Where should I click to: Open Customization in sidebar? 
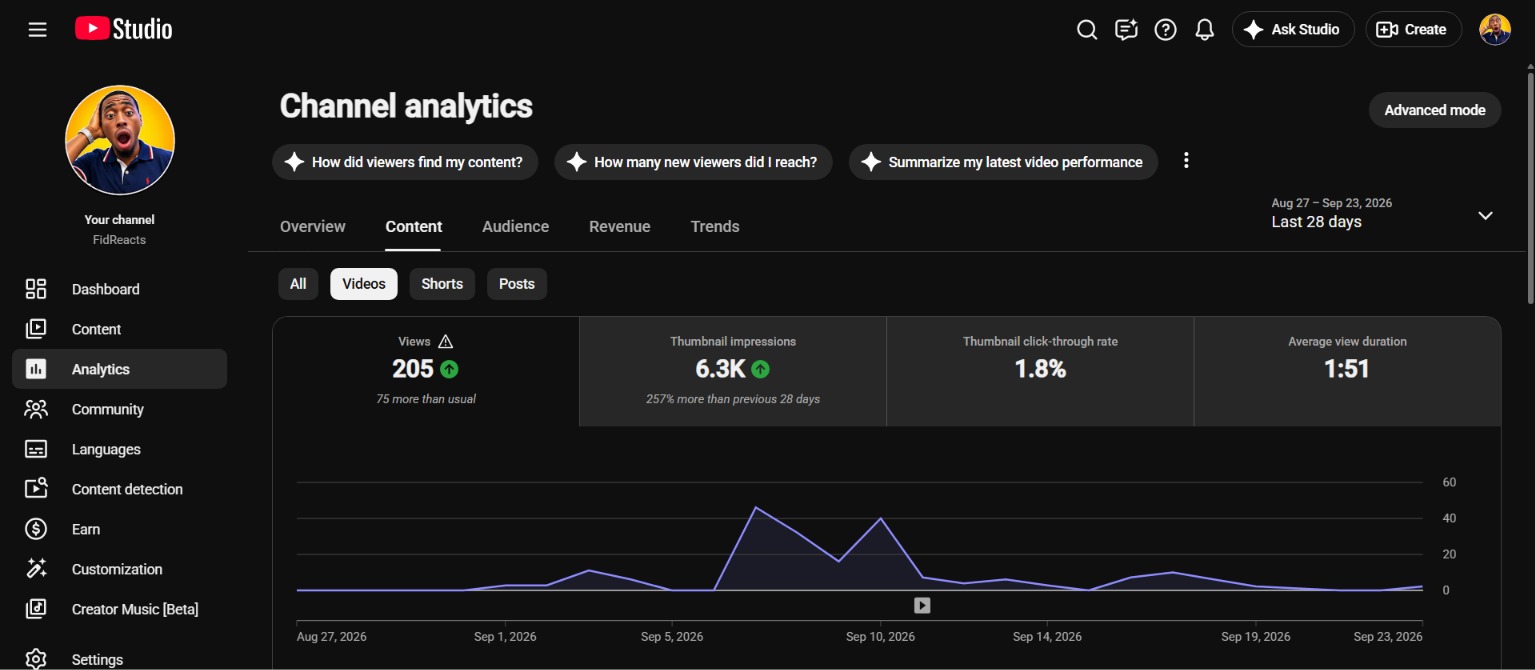coord(119,569)
